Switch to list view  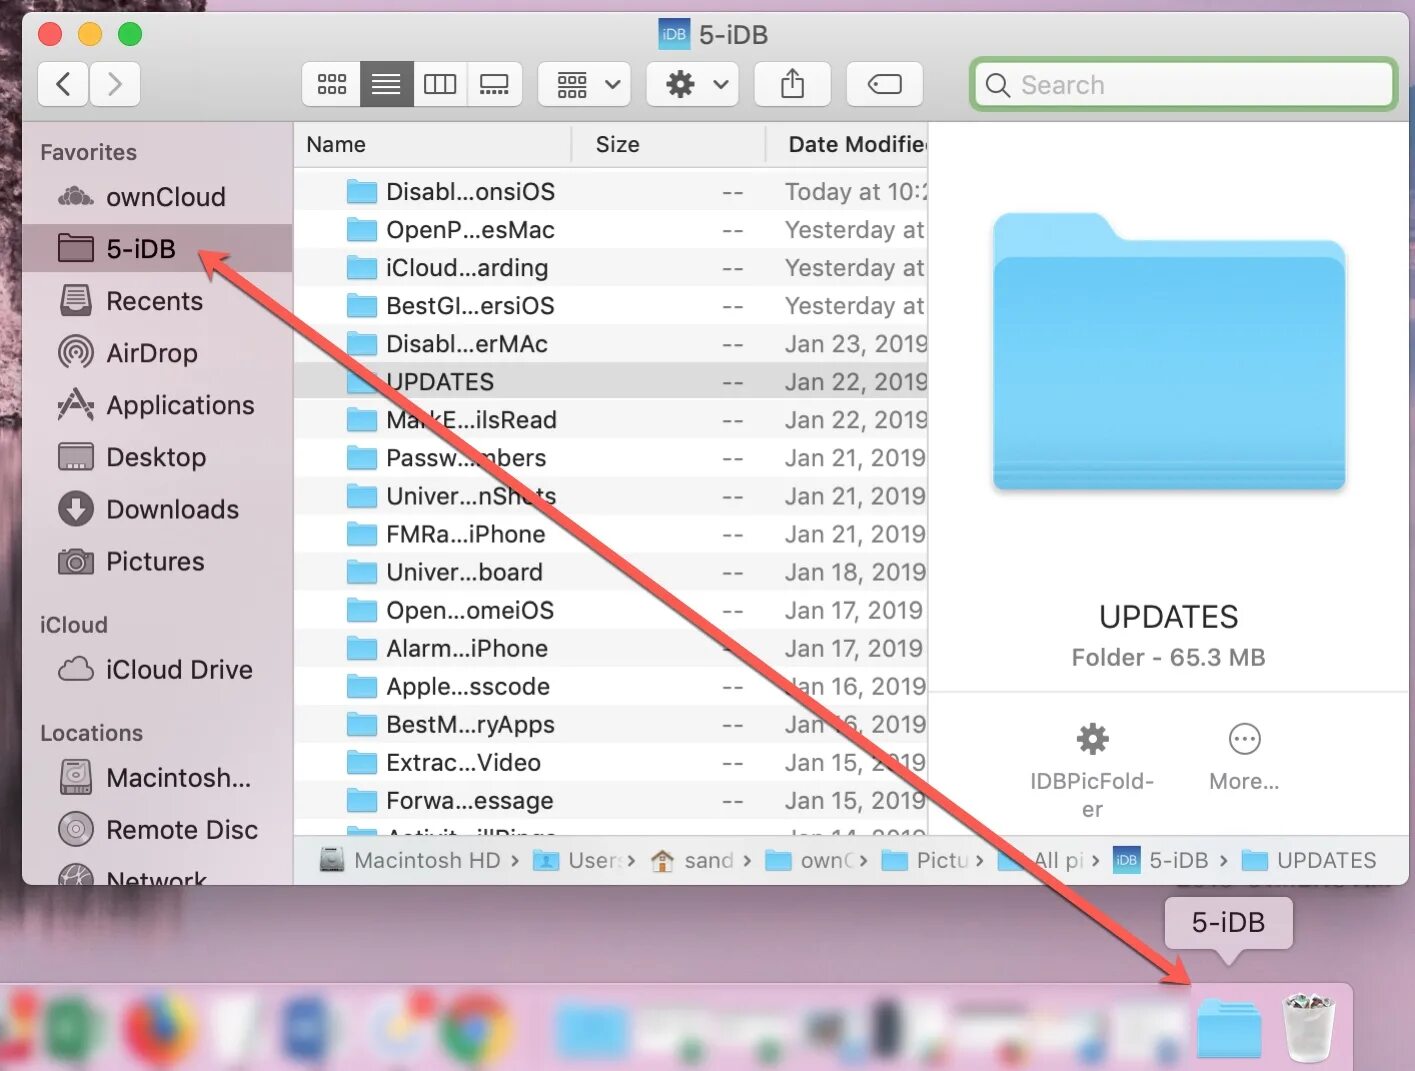click(386, 84)
